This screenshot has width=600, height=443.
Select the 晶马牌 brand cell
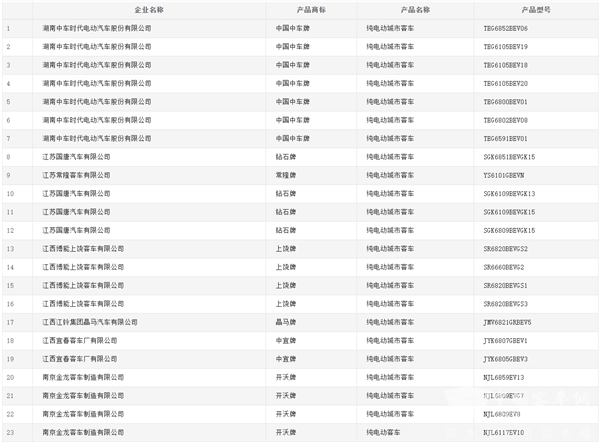[286, 322]
